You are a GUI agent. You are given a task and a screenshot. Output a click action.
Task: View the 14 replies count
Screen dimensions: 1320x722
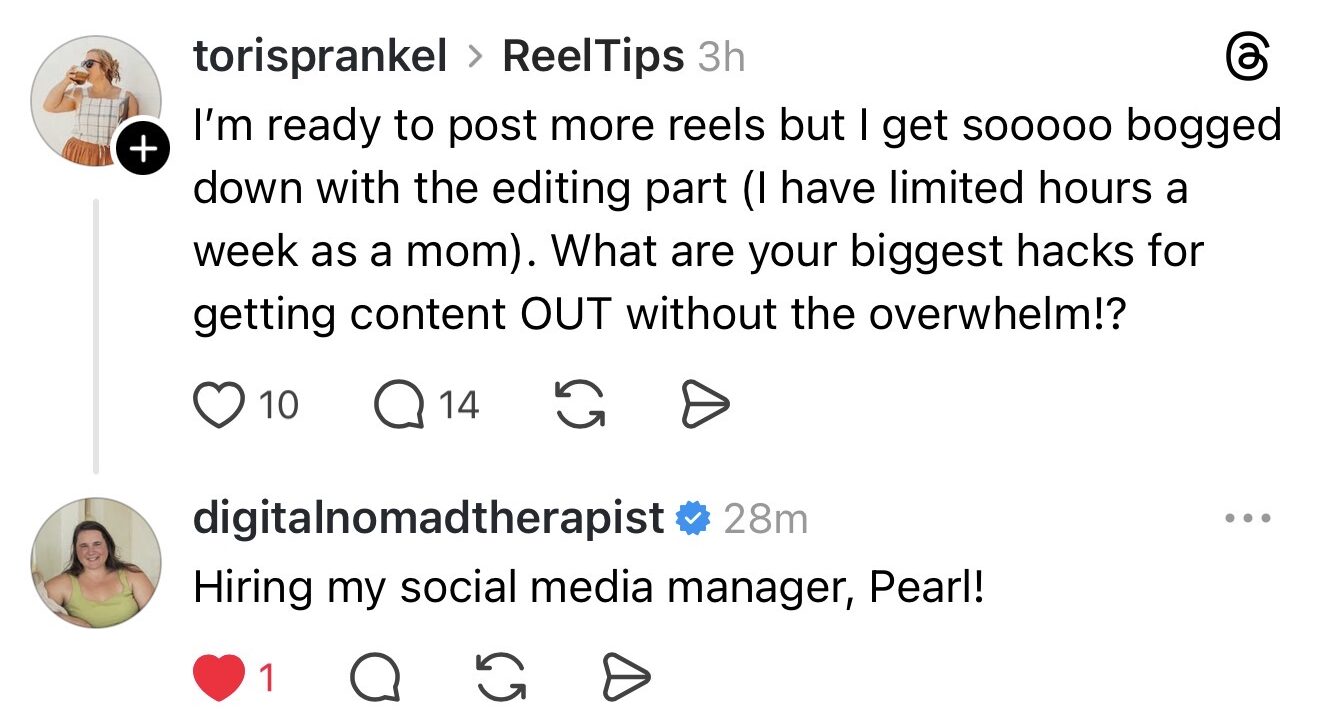458,406
